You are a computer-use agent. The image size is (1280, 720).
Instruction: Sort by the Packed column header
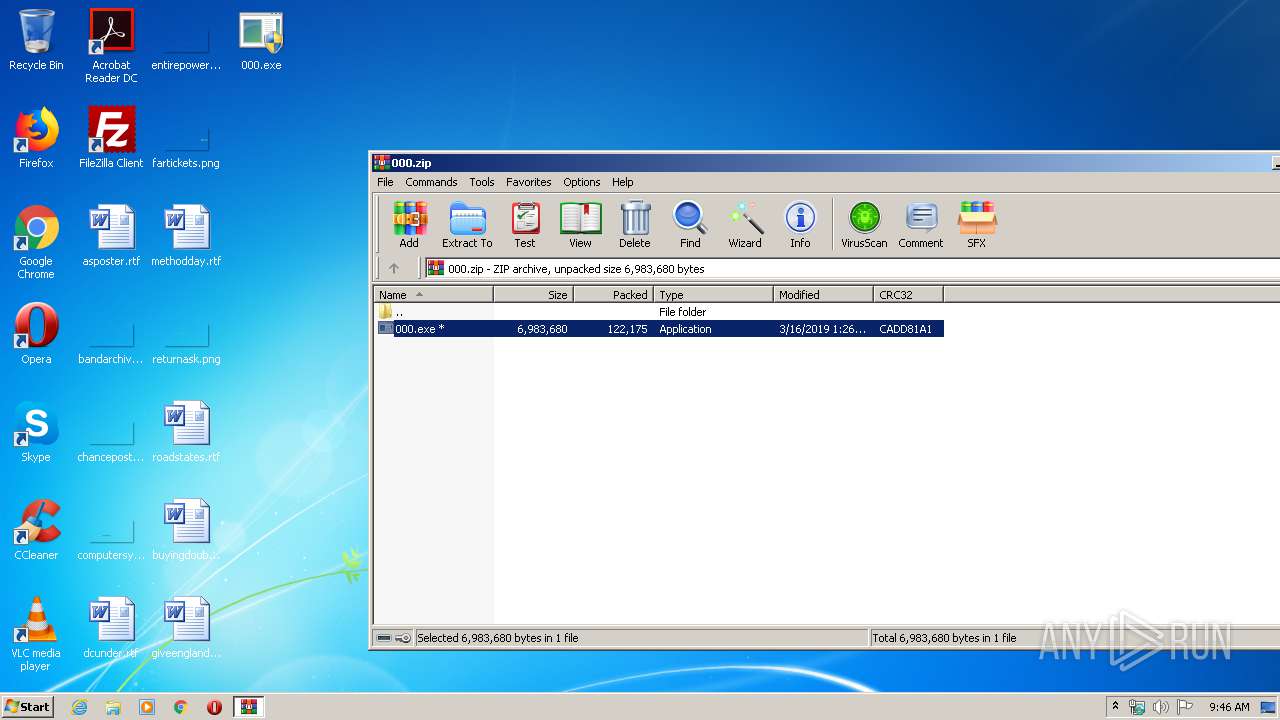click(x=614, y=295)
